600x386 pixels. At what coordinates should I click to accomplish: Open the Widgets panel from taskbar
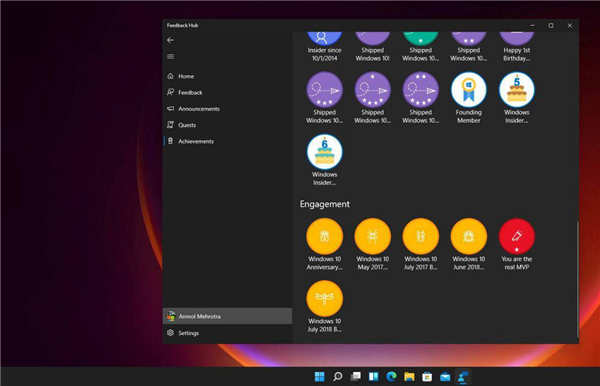[x=373, y=377]
